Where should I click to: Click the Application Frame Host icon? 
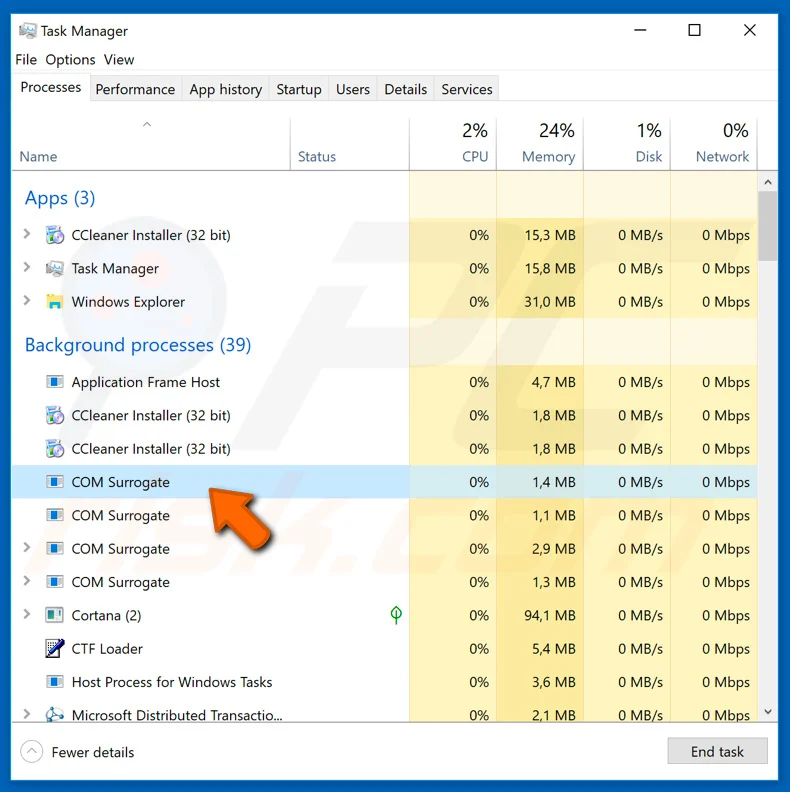coord(55,382)
